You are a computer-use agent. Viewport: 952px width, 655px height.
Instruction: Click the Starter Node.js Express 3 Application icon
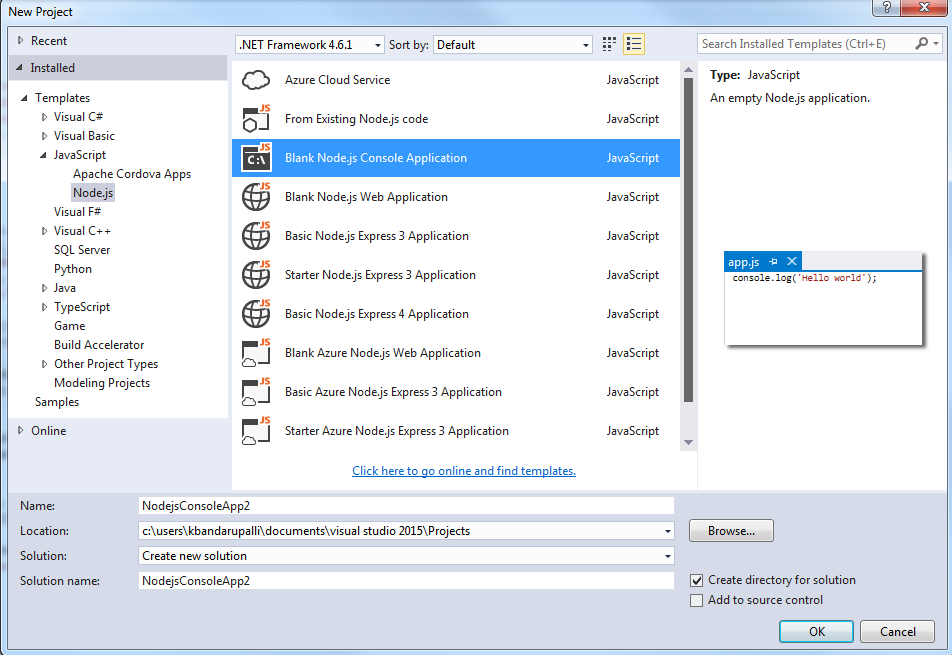coord(256,274)
